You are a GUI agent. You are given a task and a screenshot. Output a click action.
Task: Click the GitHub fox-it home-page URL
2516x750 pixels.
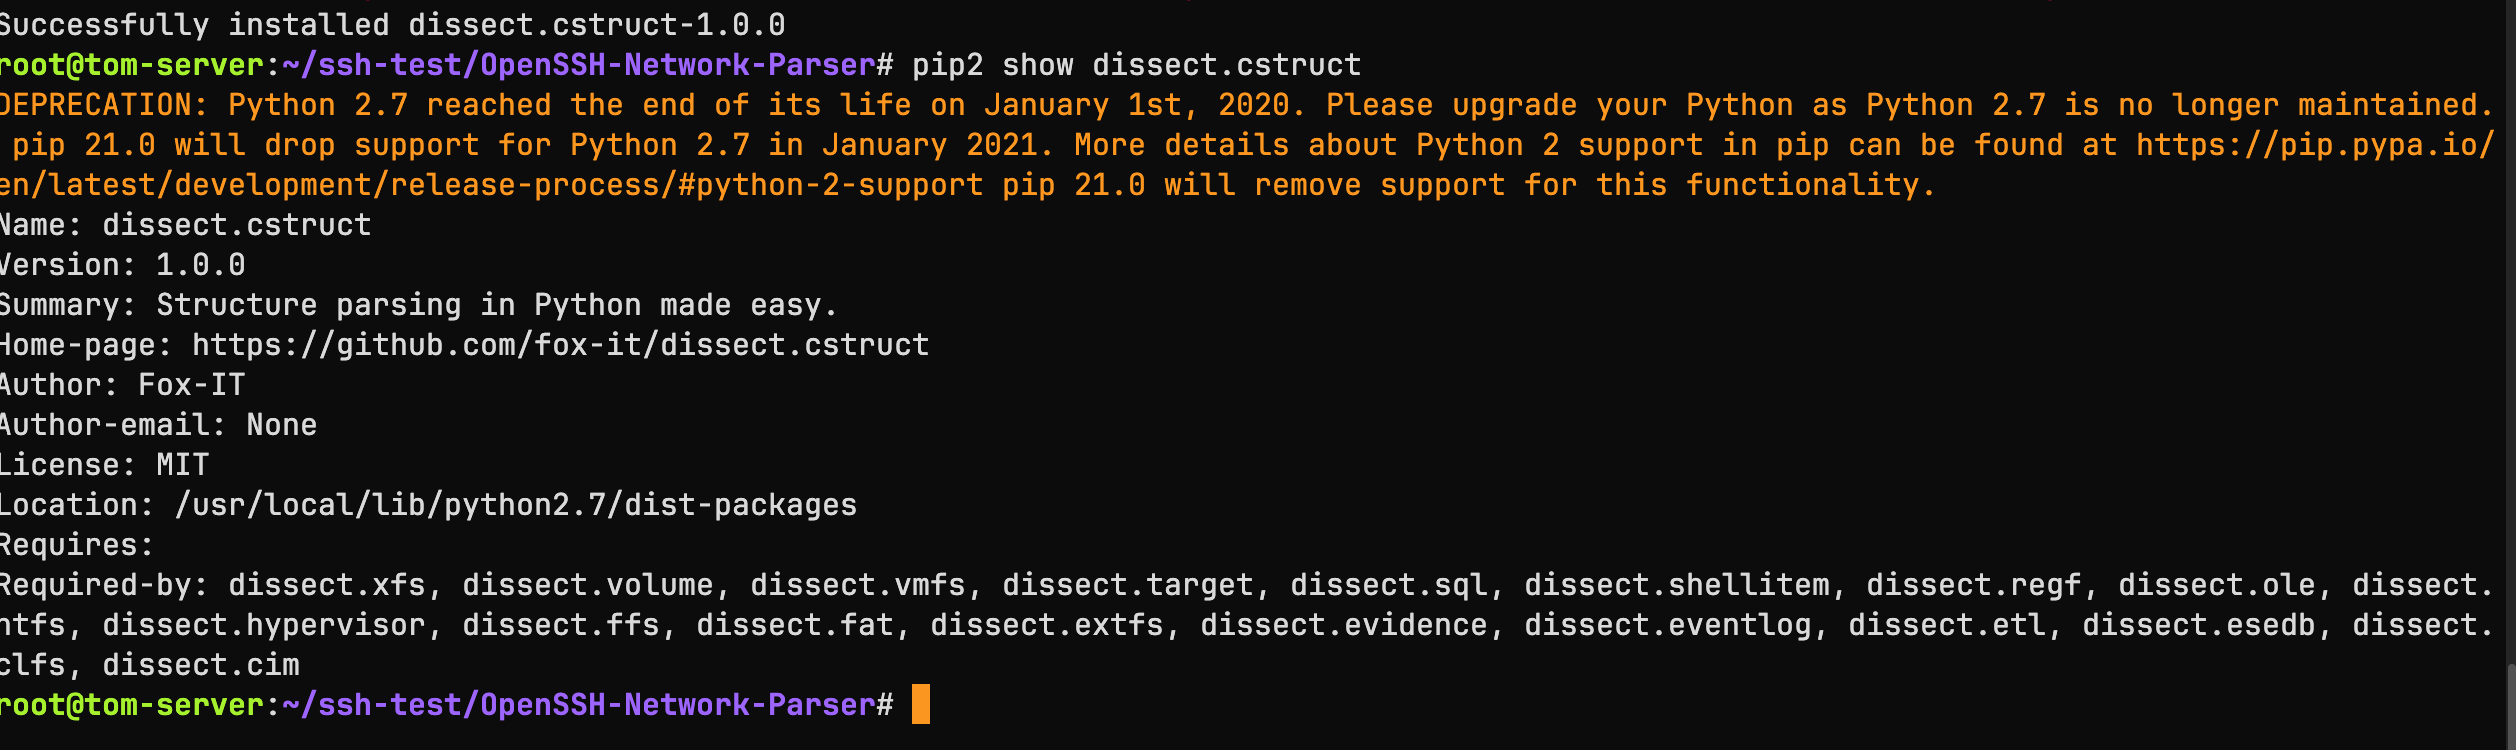(560, 345)
